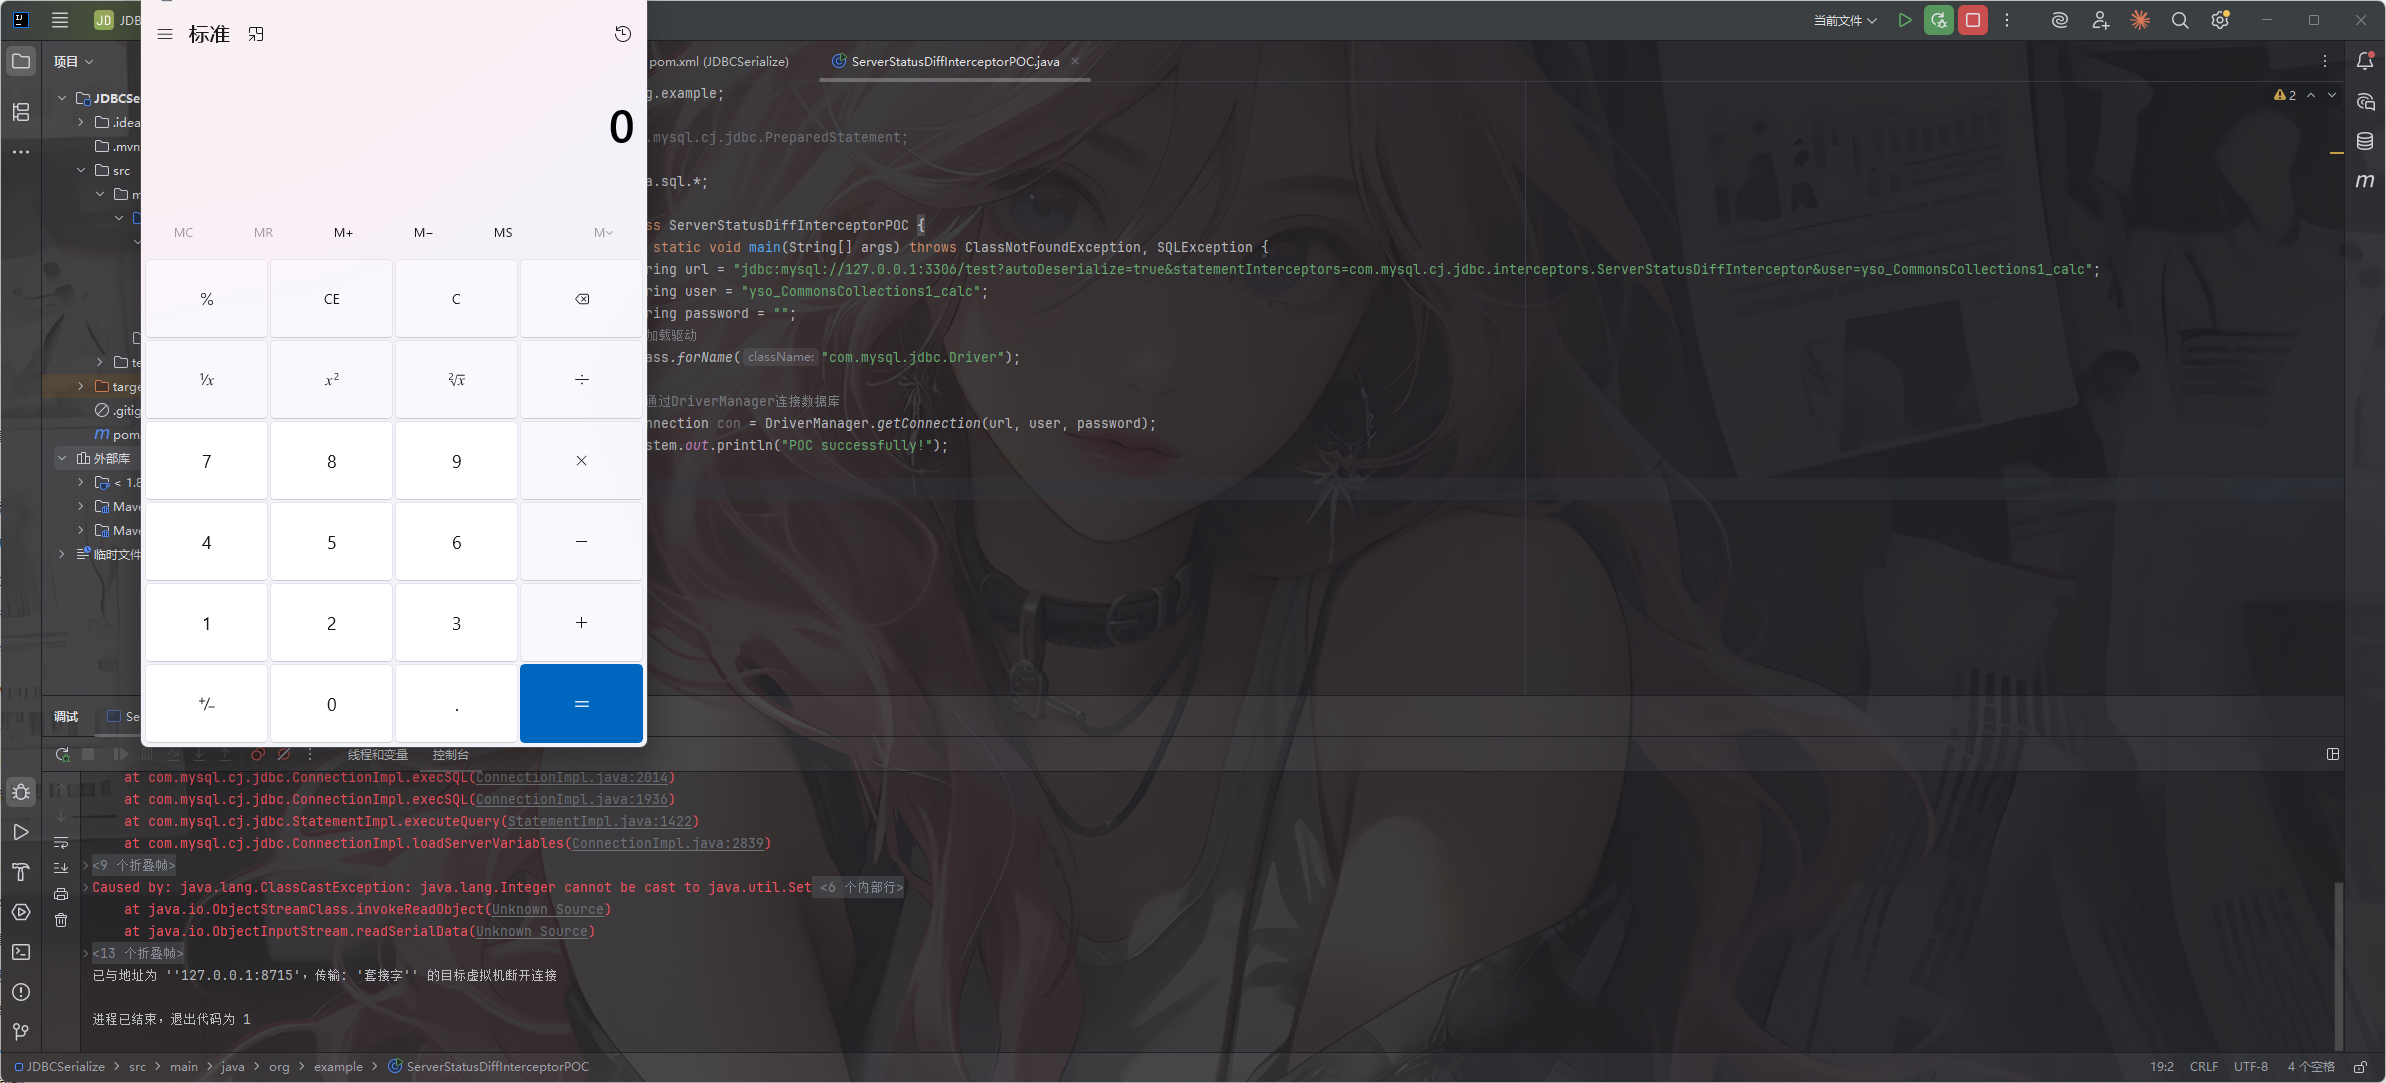Open the Problems tool window

20,992
